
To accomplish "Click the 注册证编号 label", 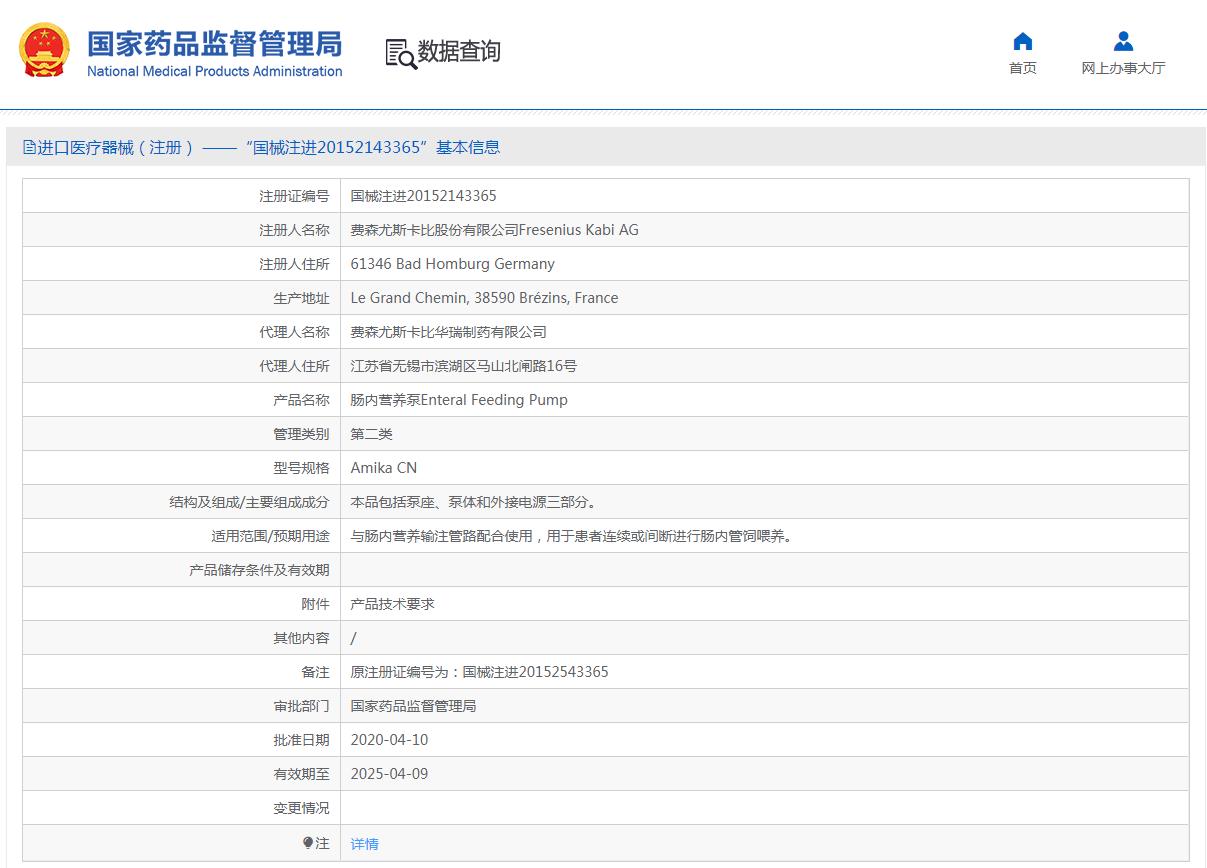I will [294, 196].
